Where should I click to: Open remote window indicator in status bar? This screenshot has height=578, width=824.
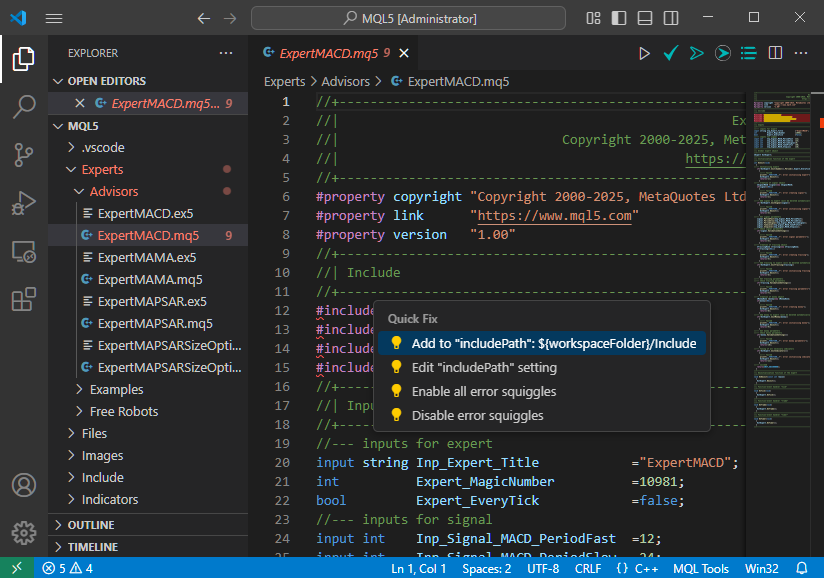click(x=17, y=568)
